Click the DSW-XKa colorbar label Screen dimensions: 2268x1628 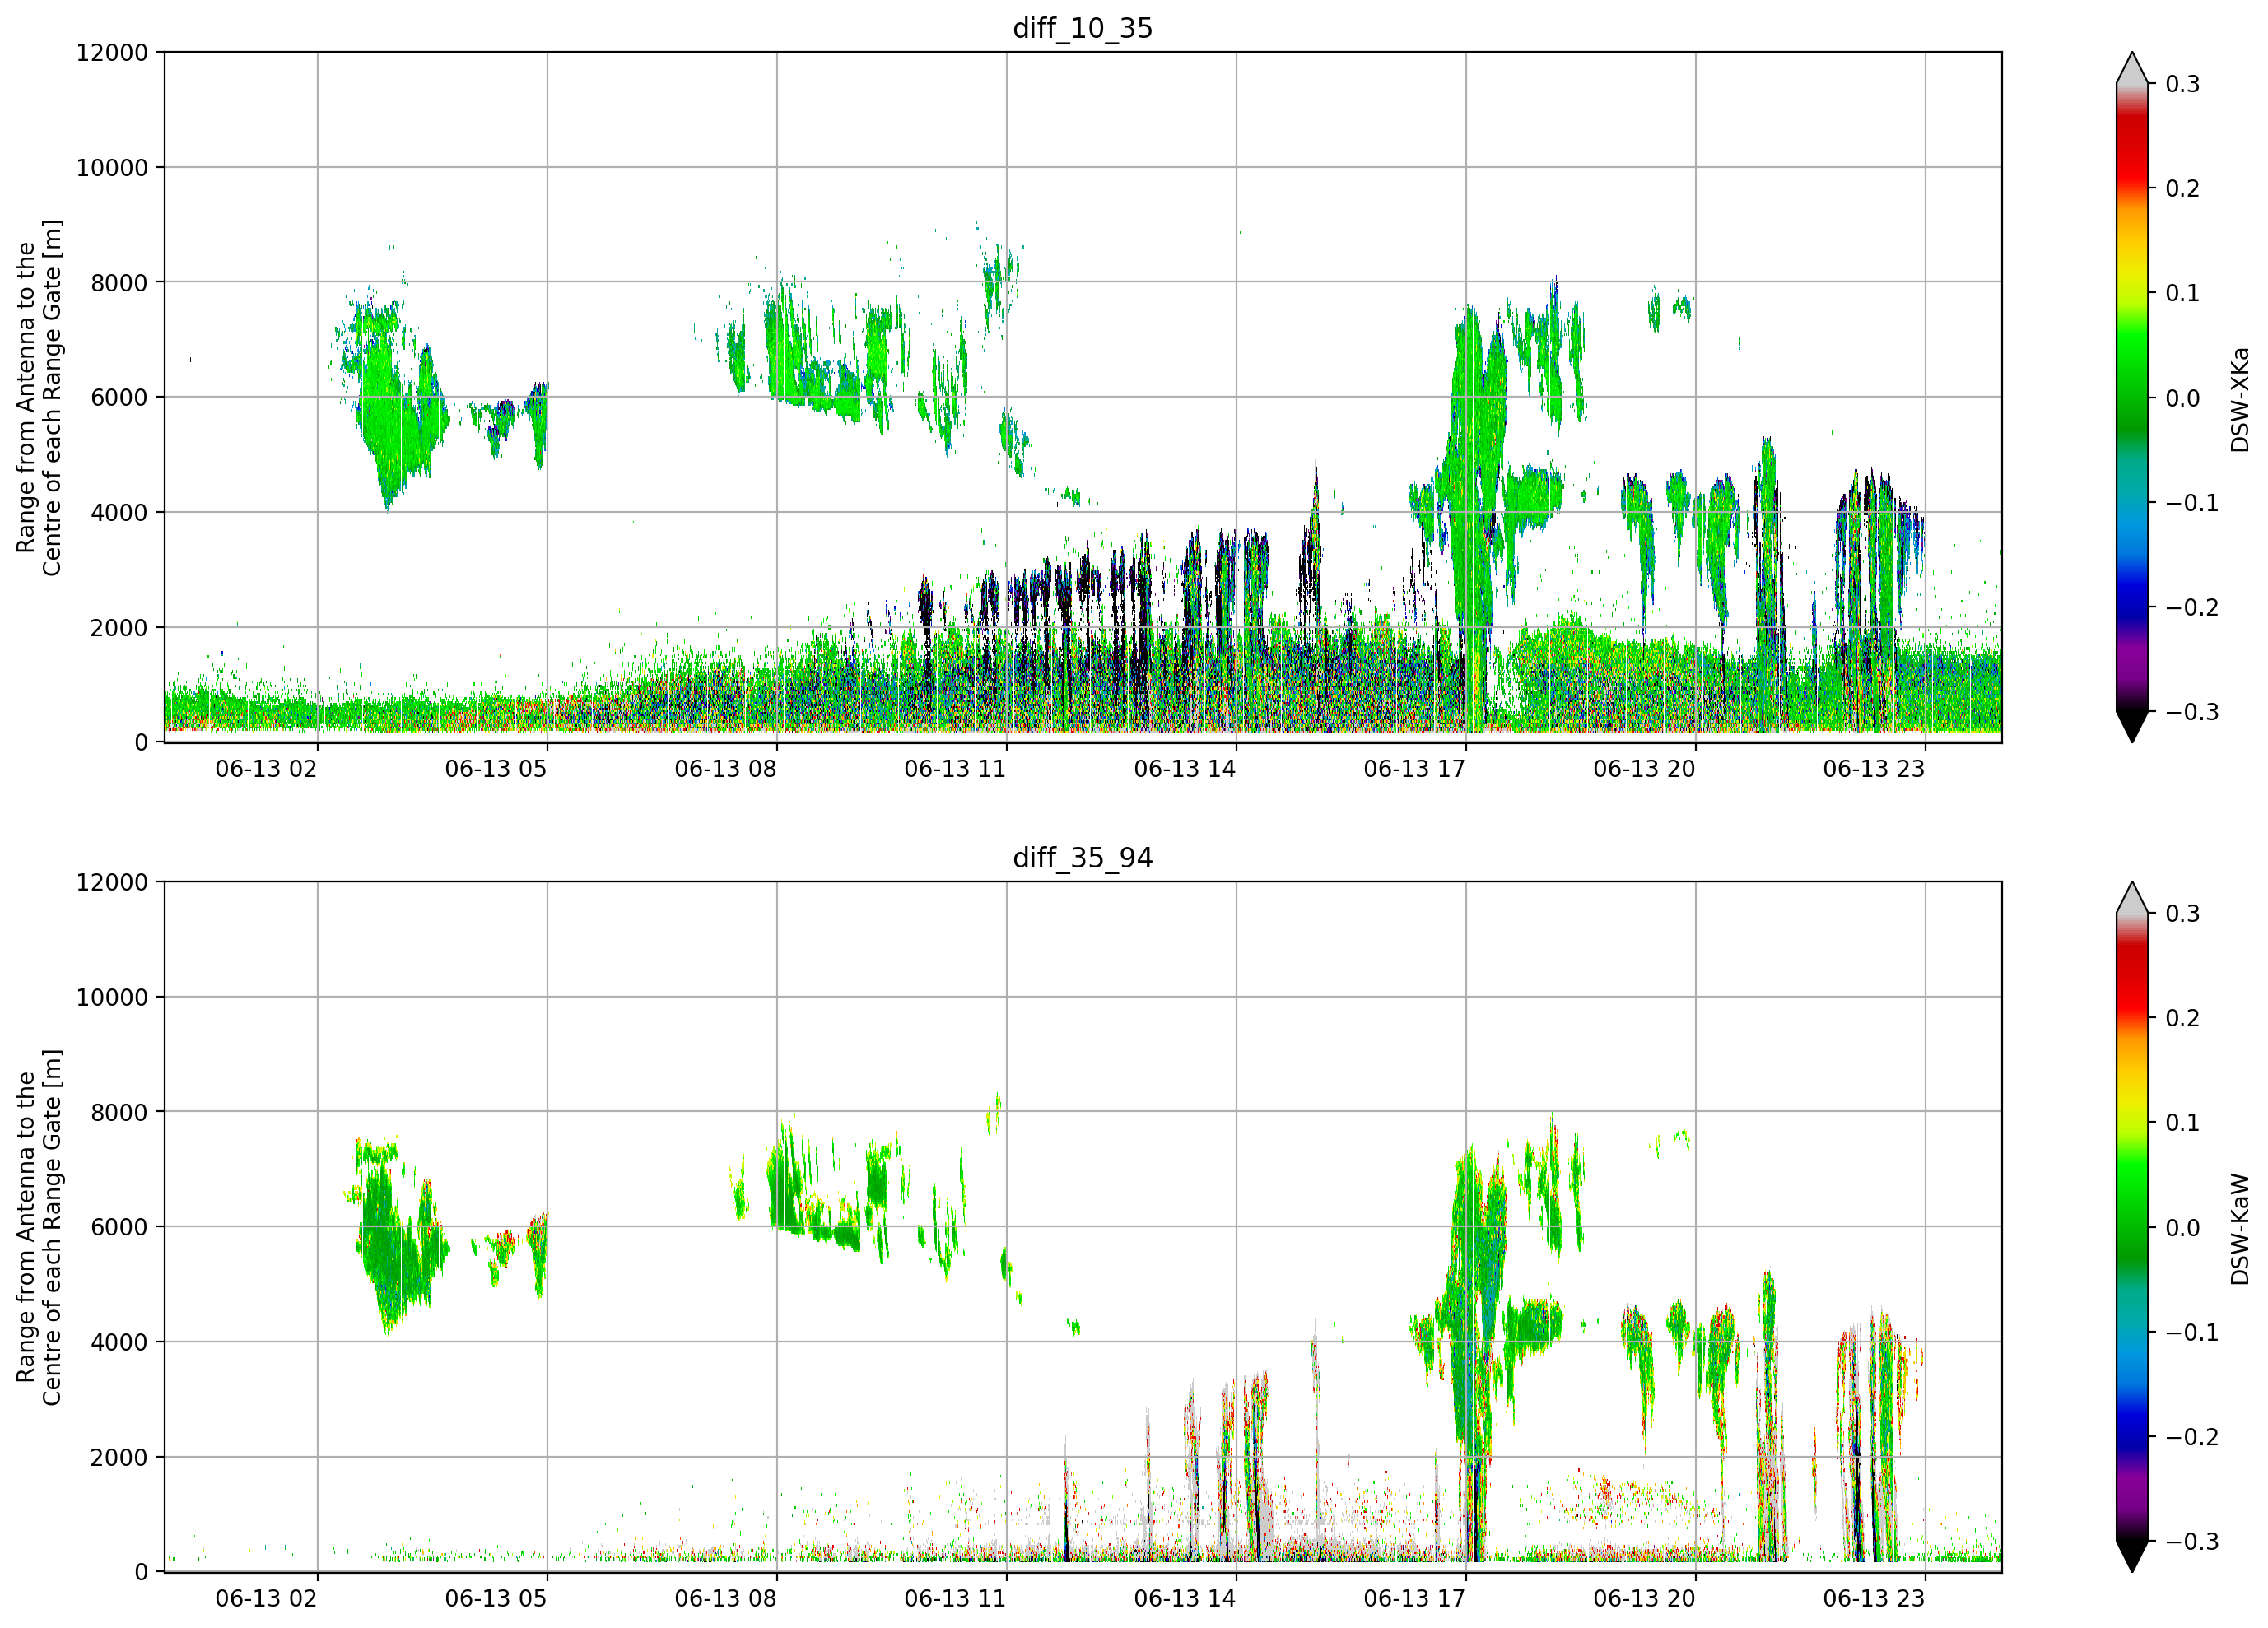point(2240,399)
